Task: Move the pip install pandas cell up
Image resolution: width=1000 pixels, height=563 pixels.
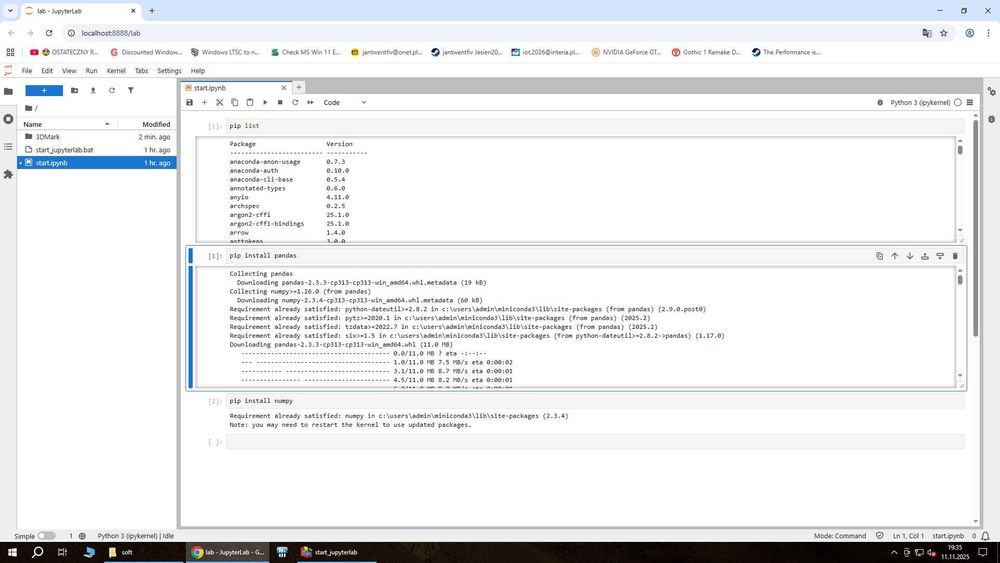Action: [x=895, y=256]
